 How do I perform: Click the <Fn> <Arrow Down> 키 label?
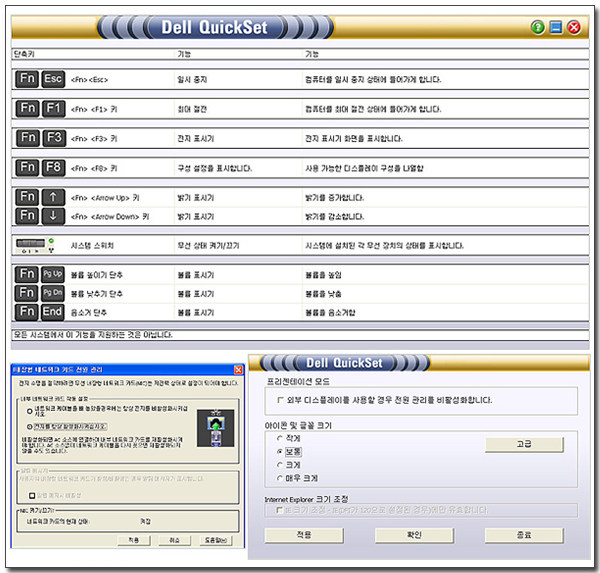(110, 217)
